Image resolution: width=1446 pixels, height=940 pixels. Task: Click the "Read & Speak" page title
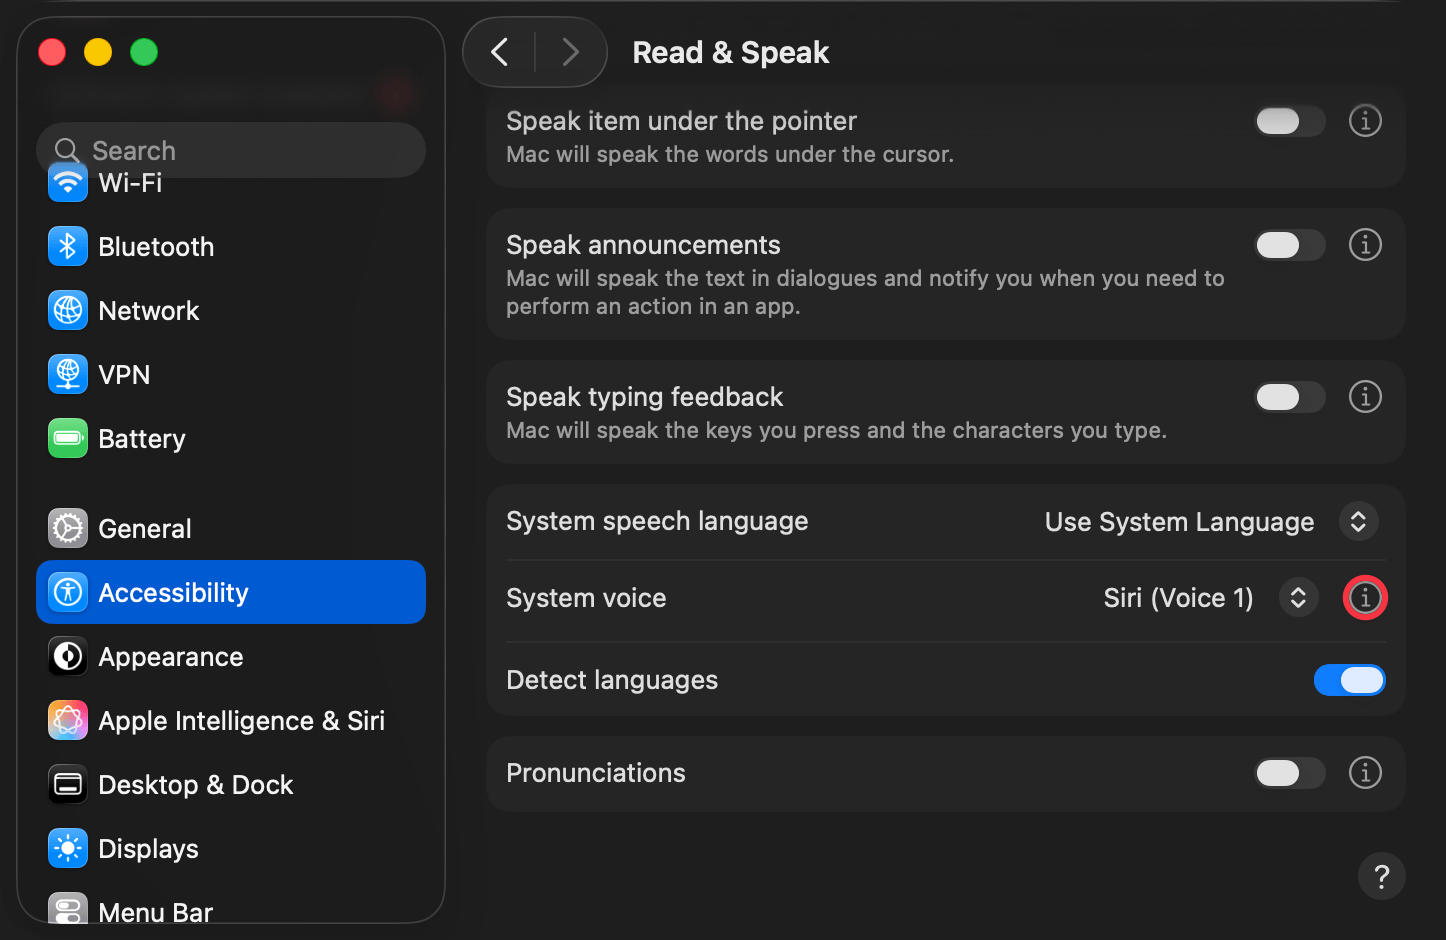tap(731, 52)
